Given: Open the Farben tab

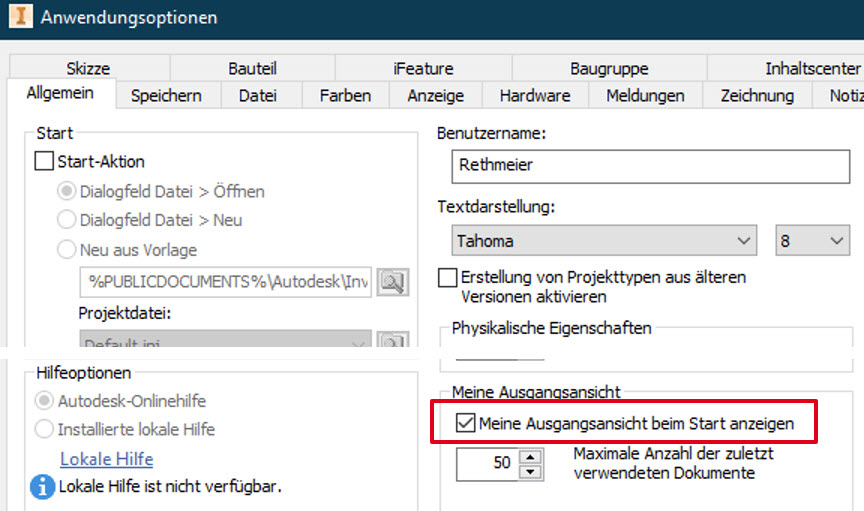Looking at the screenshot, I should [345, 95].
